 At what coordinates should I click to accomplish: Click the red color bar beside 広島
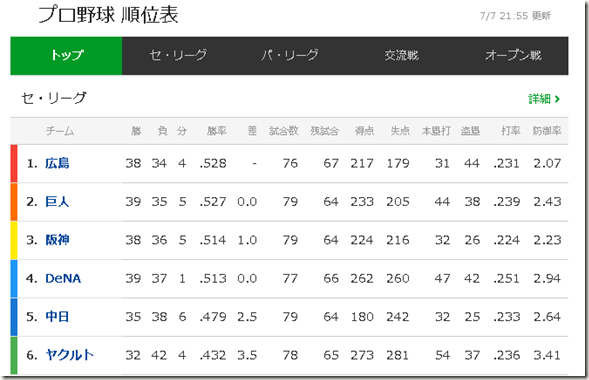coord(14,164)
